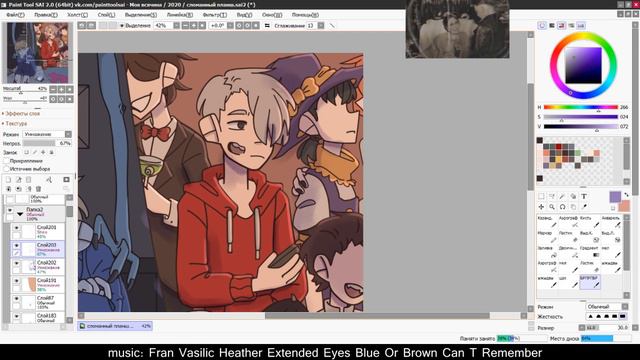The image size is (640, 360).
Task: Click the undo arrow in top toolbar
Action: (x=82, y=26)
